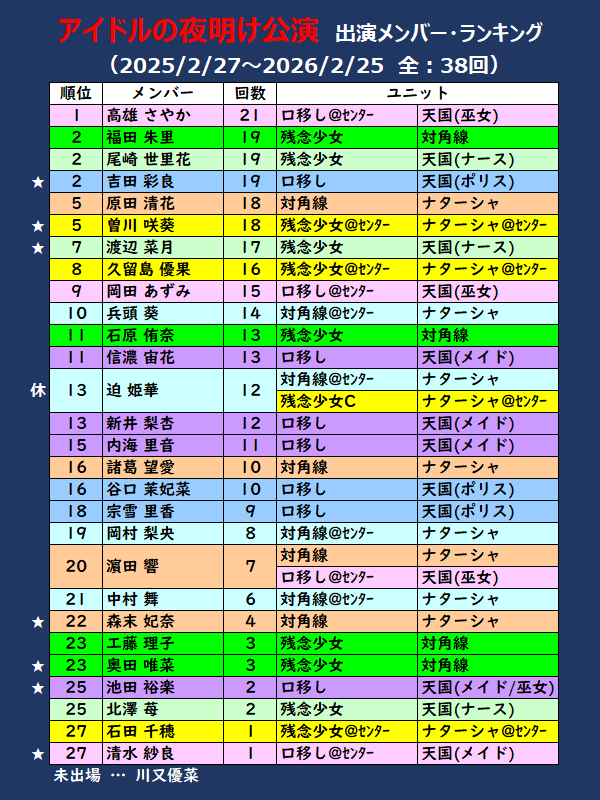The height and width of the screenshot is (800, 600).
Task: Click the footer note 未出場 … 川又優菜
Action: (x=126, y=776)
